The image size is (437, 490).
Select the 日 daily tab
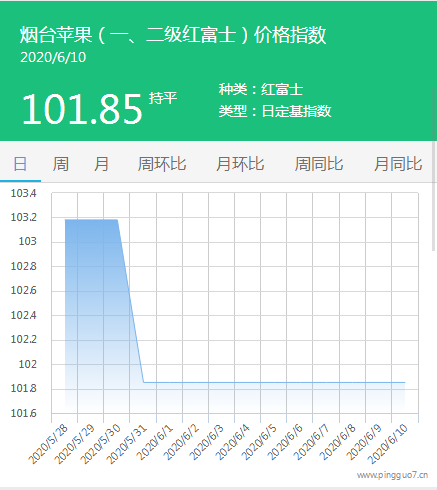pyautogui.click(x=20, y=164)
